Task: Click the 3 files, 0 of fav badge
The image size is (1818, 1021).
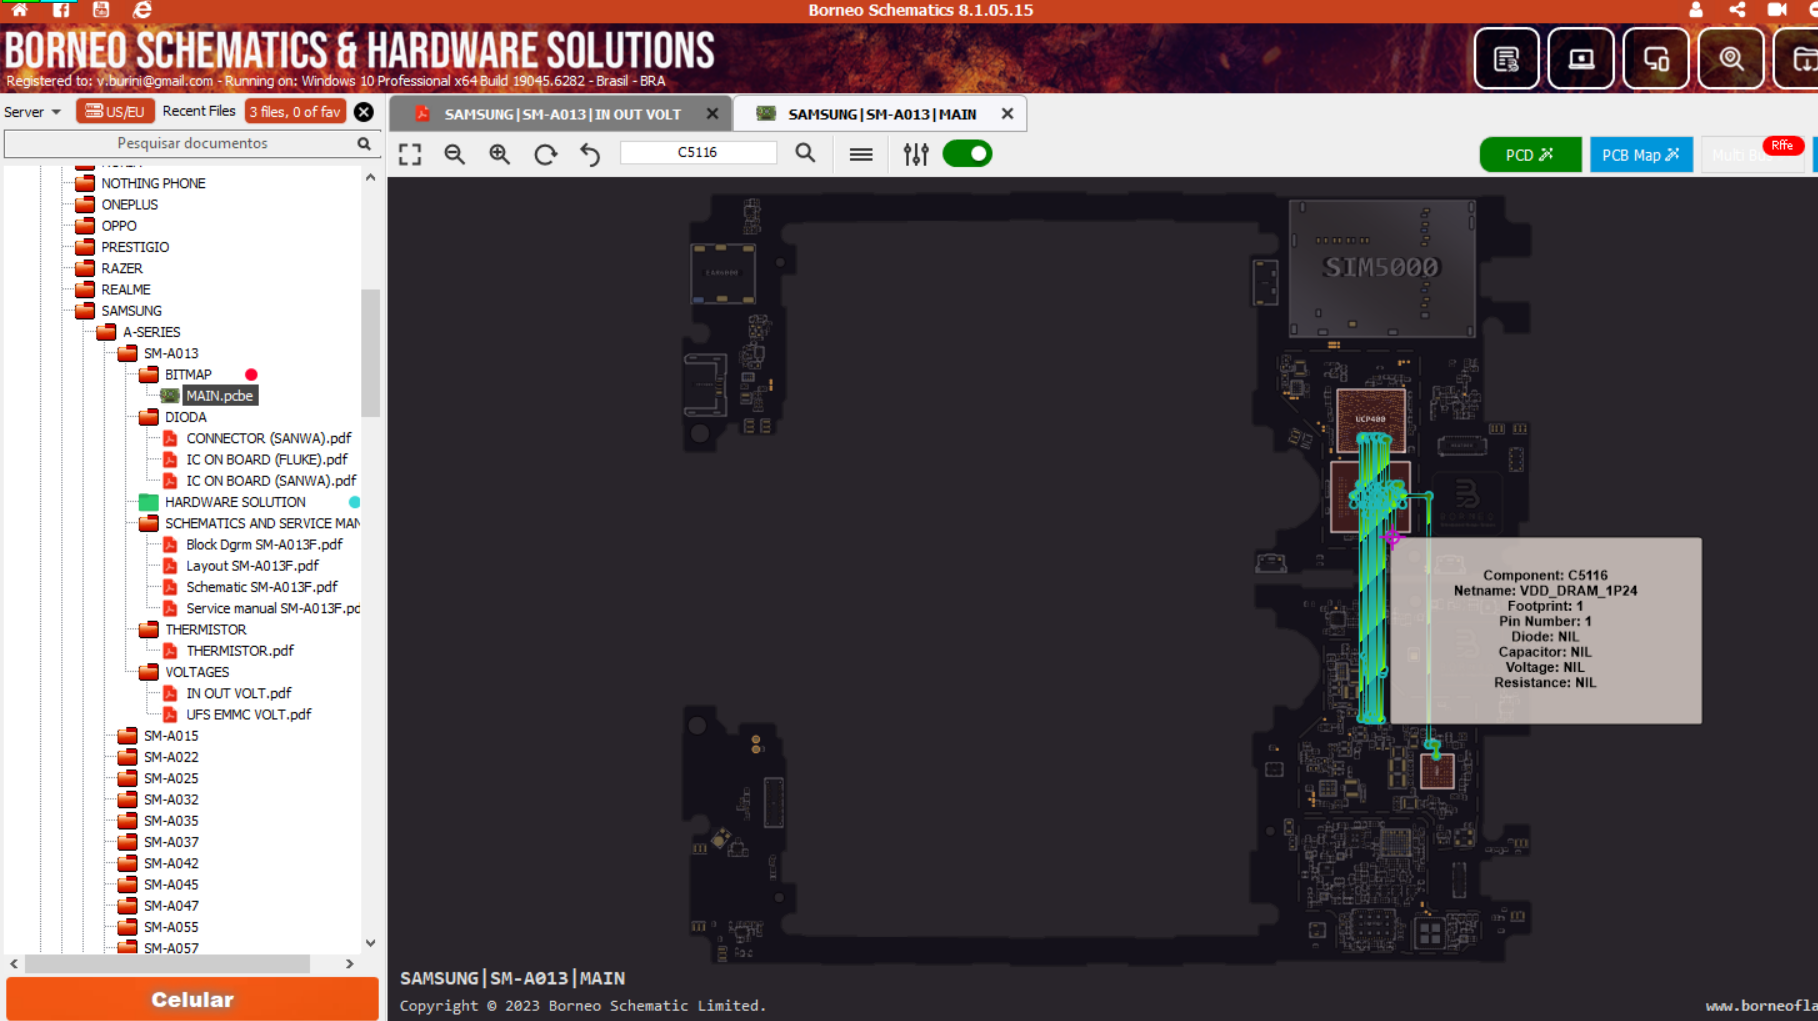Action: (x=295, y=112)
